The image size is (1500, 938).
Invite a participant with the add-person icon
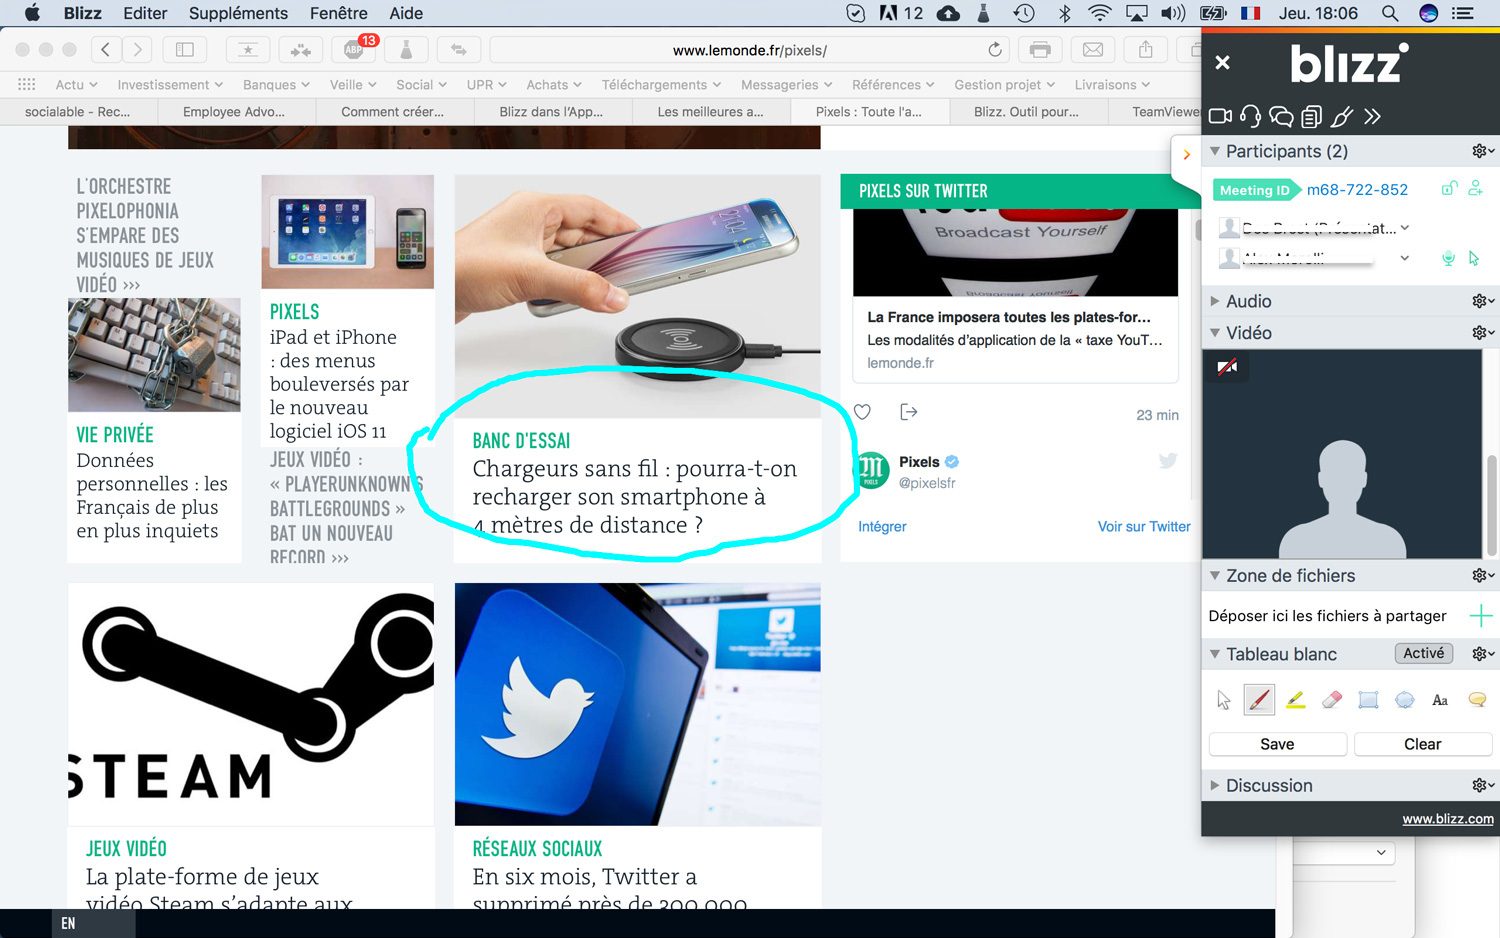(1475, 188)
